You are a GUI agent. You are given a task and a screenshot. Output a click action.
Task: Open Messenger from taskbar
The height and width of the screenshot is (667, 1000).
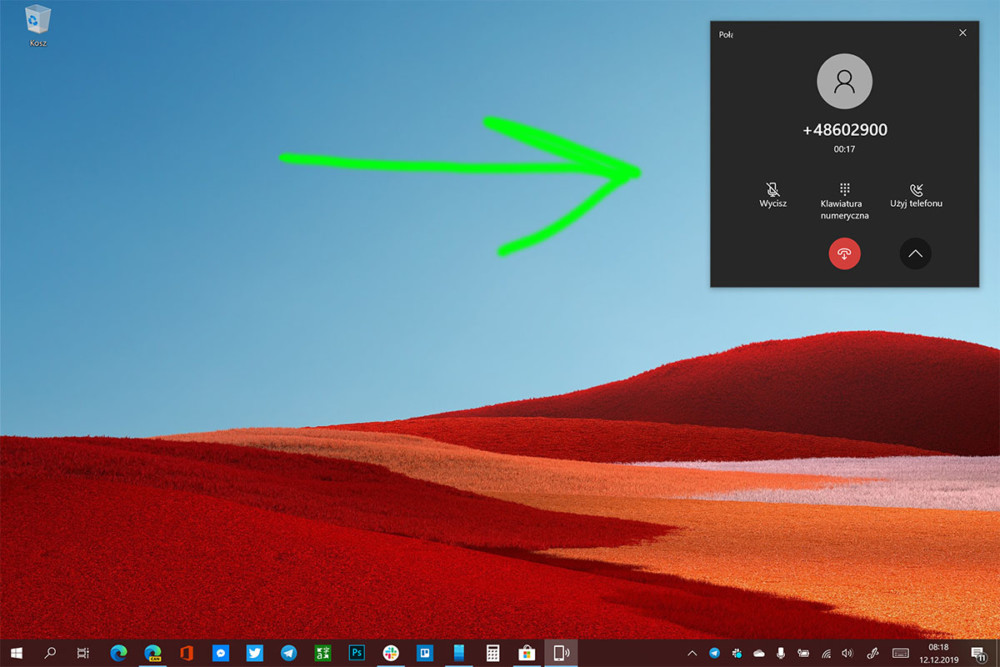221,653
